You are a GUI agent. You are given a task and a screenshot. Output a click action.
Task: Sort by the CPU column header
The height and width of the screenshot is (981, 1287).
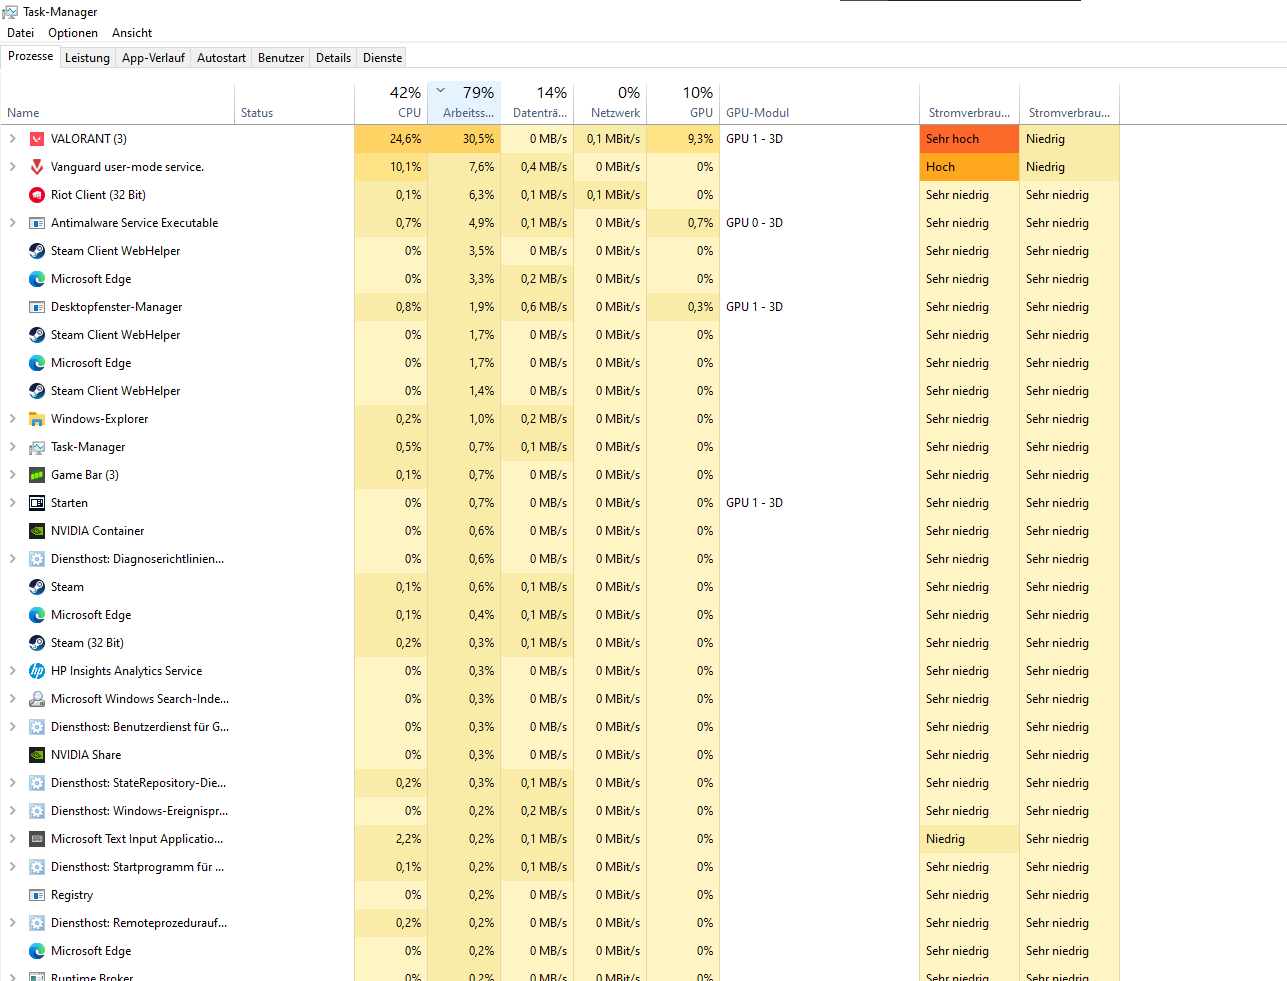(391, 103)
